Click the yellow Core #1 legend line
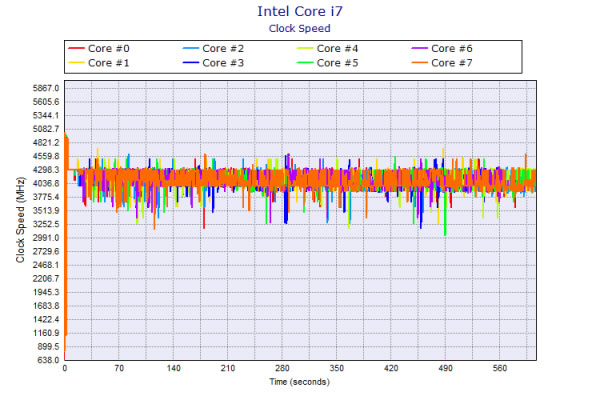The height and width of the screenshot is (400, 600). (76, 62)
